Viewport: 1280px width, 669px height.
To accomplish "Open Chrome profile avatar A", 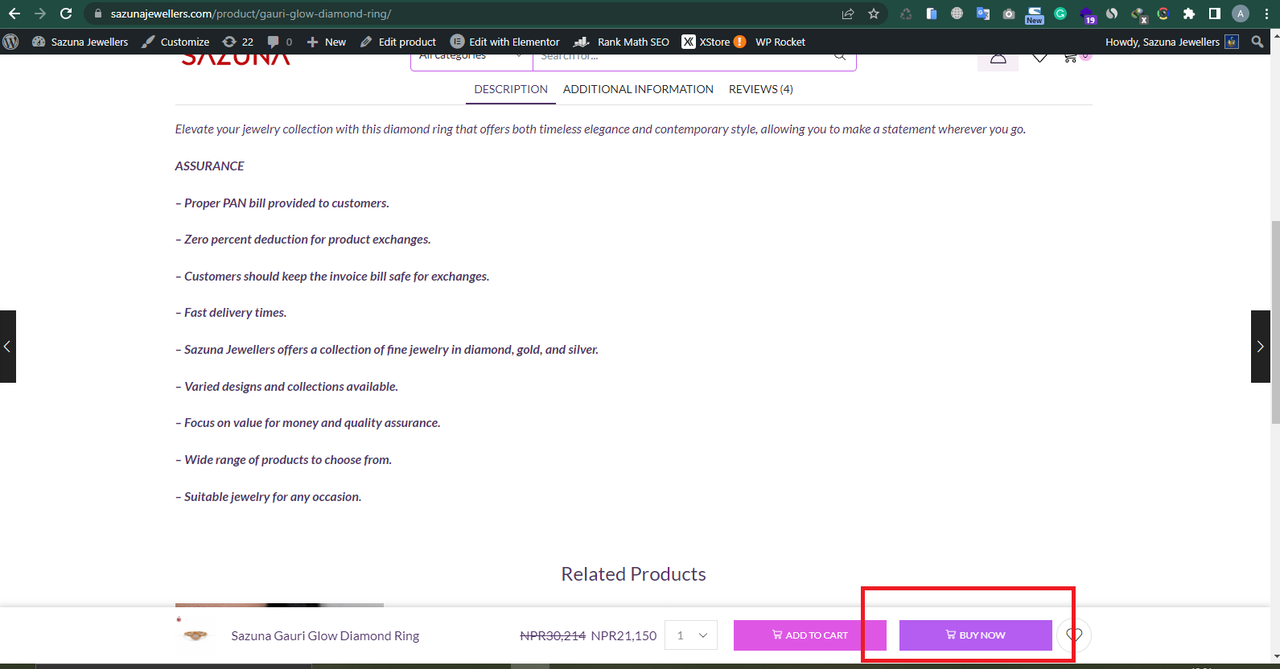I will [x=1241, y=14].
